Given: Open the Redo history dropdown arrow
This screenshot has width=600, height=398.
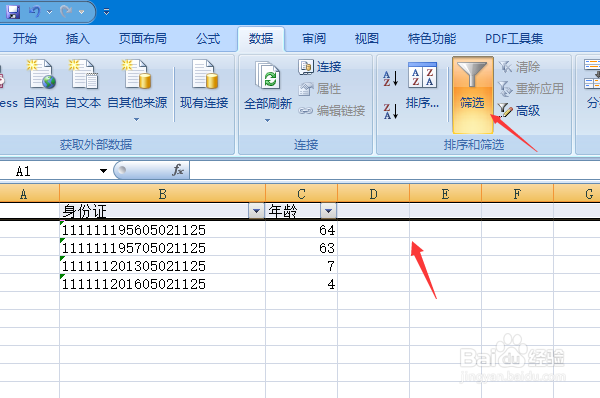Looking at the screenshot, I should click(x=82, y=12).
